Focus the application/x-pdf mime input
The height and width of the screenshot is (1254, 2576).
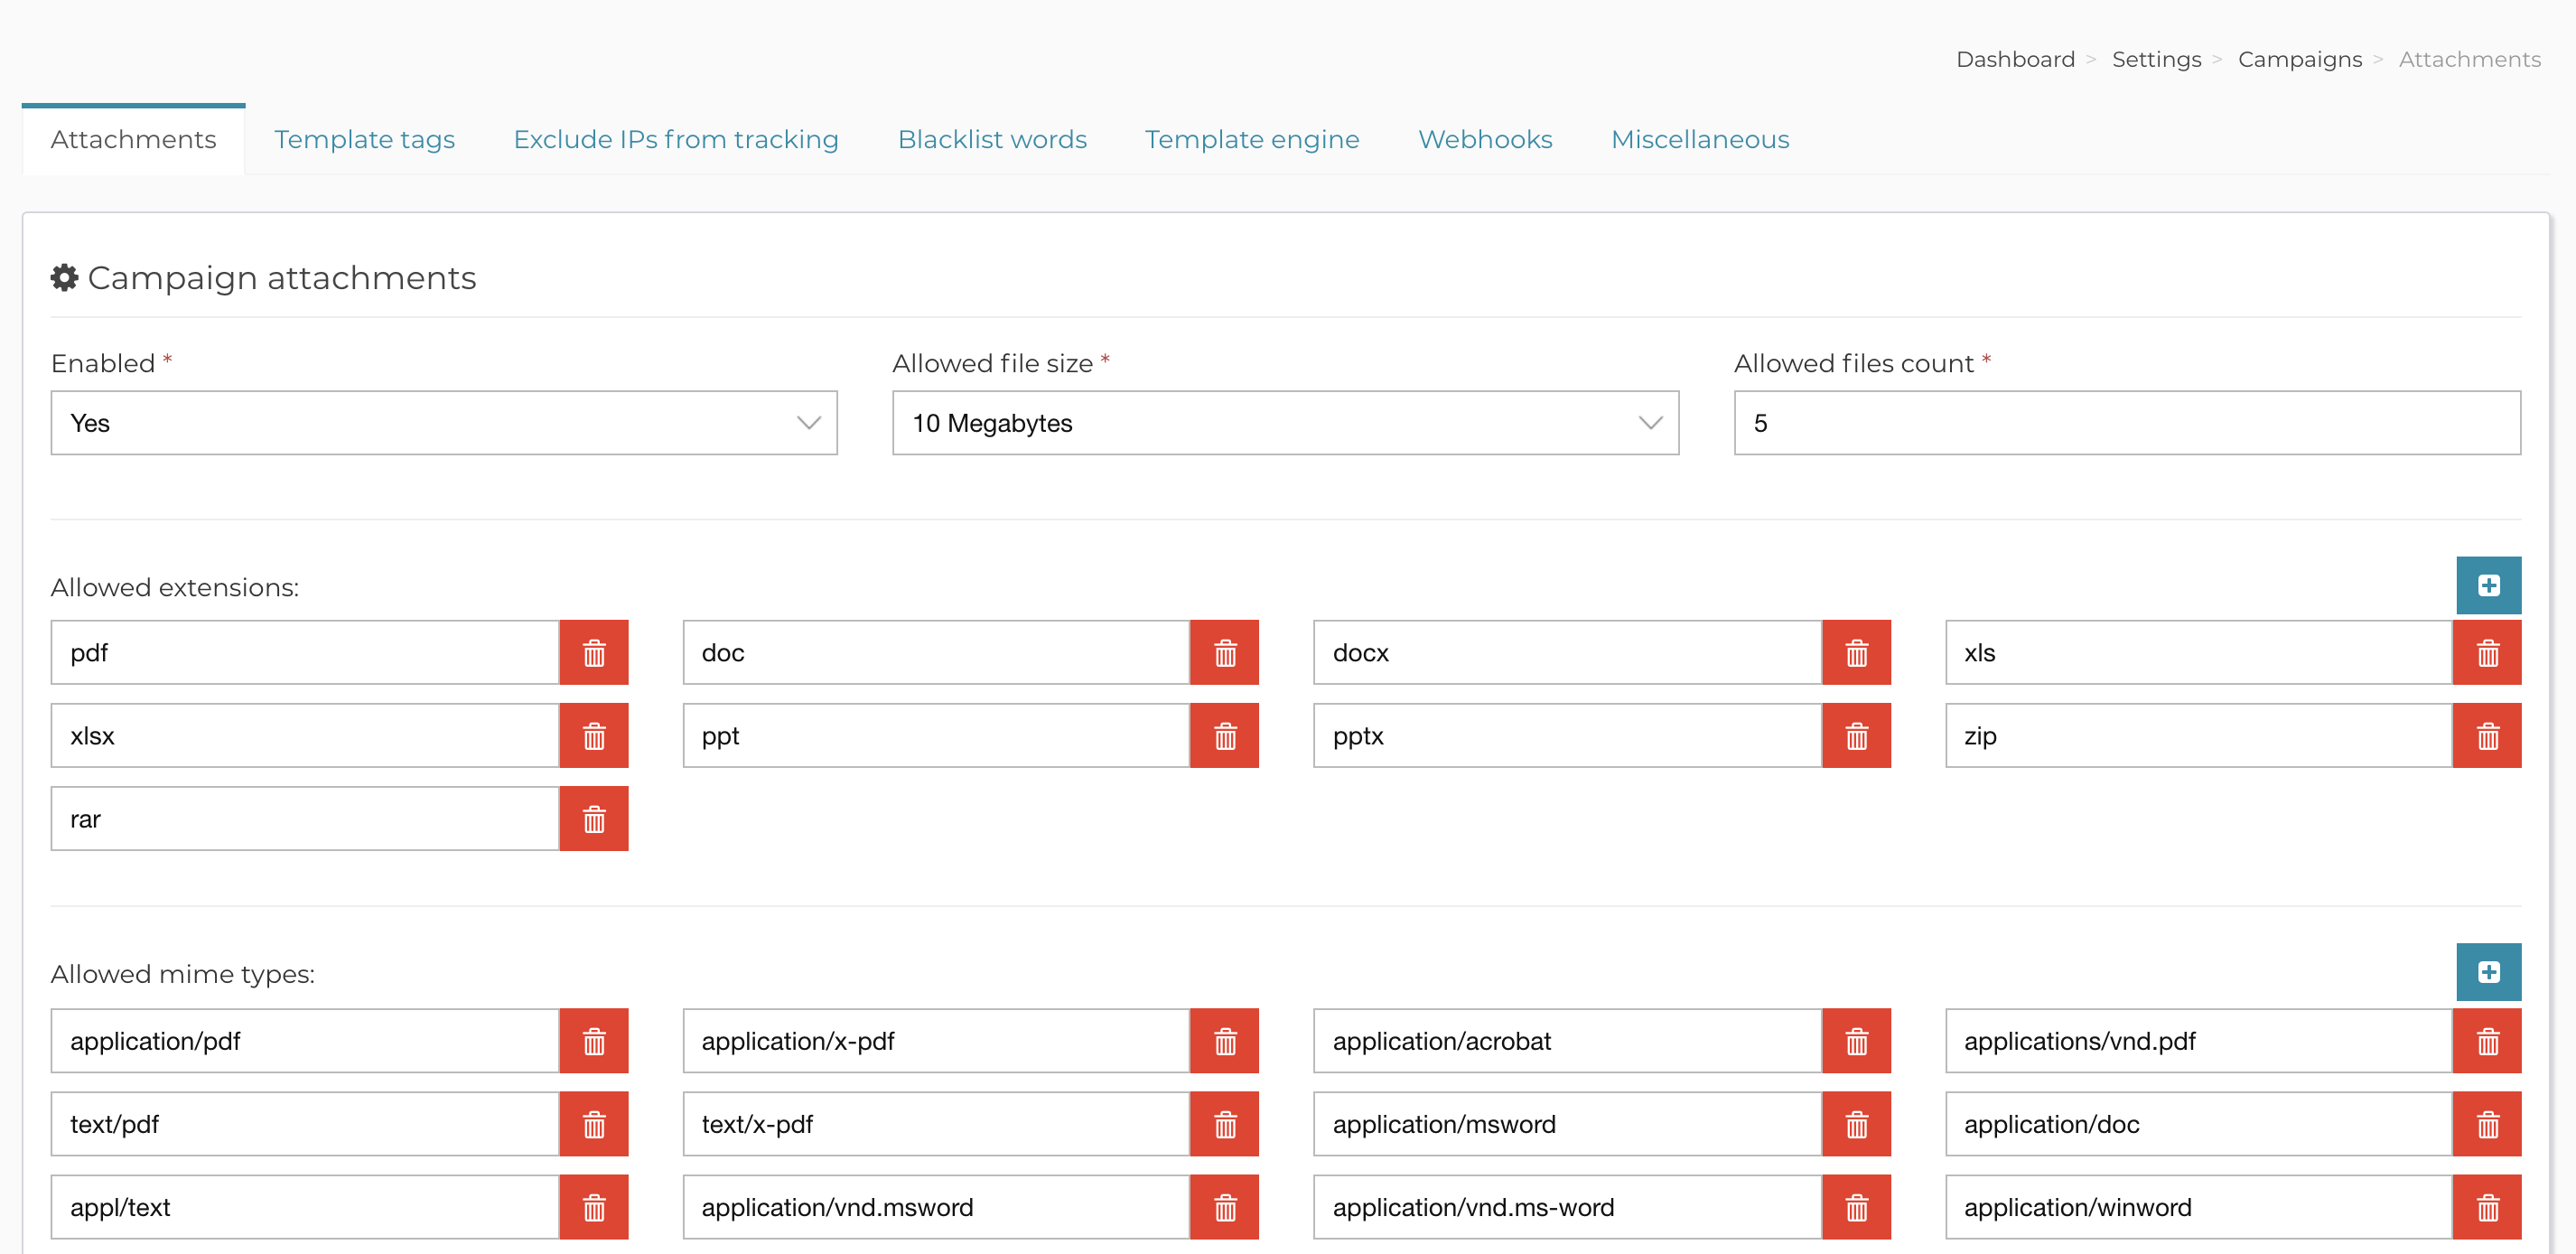coord(936,1040)
